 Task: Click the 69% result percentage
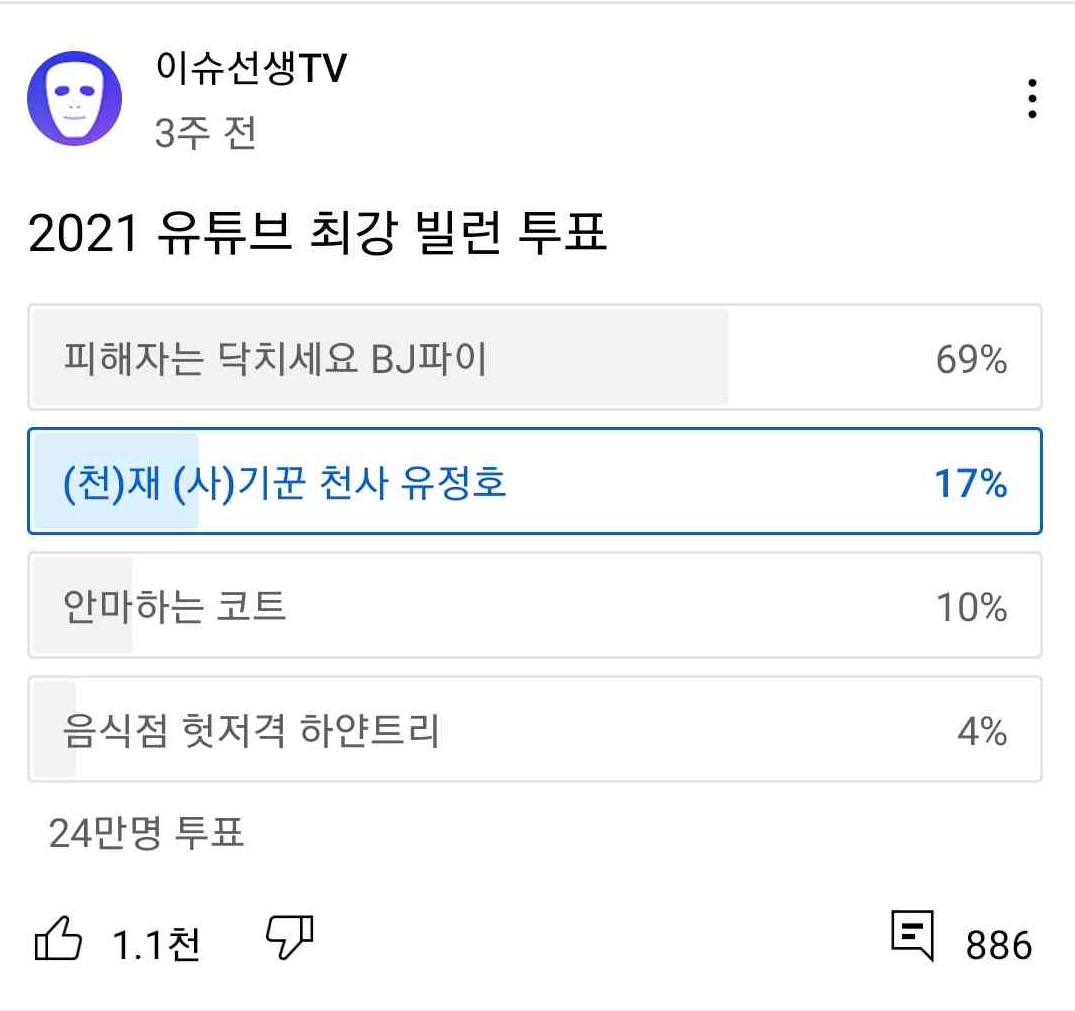point(971,360)
